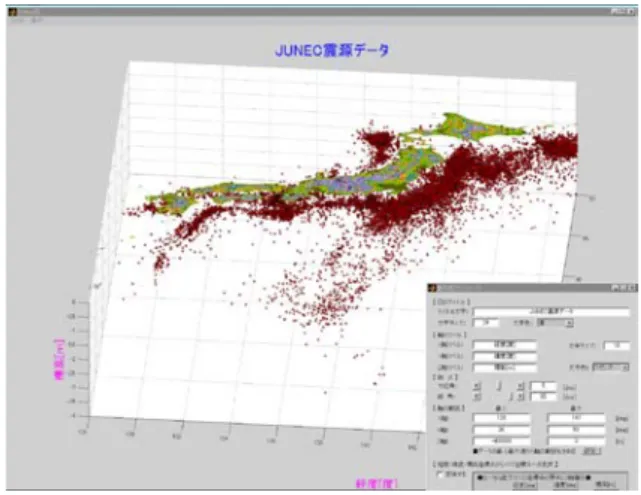Click the settings dialog's title bar icon
The height and width of the screenshot is (495, 641).
point(433,288)
